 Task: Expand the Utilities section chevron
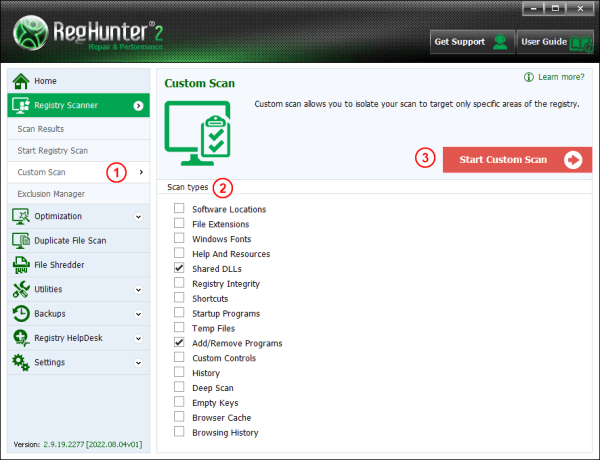pyautogui.click(x=138, y=289)
